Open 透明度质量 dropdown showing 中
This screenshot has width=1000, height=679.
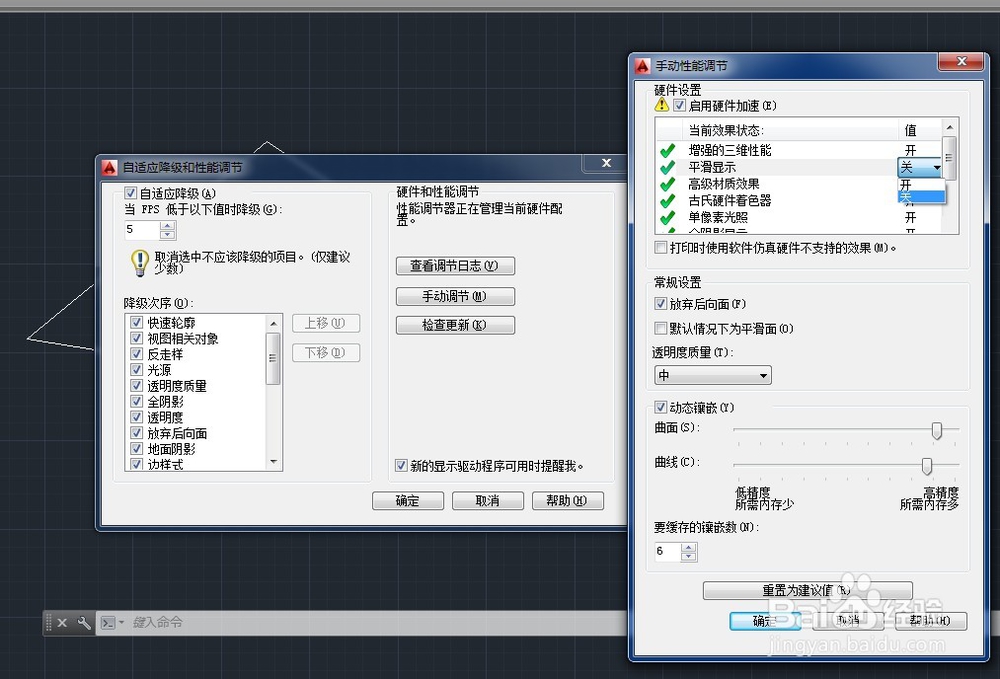(712, 375)
